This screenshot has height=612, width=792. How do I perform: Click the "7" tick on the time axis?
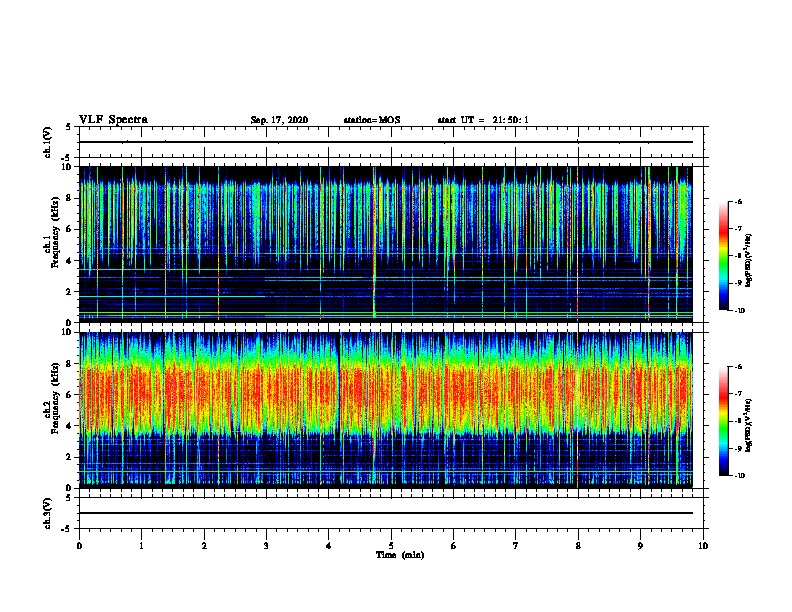pyautogui.click(x=516, y=546)
